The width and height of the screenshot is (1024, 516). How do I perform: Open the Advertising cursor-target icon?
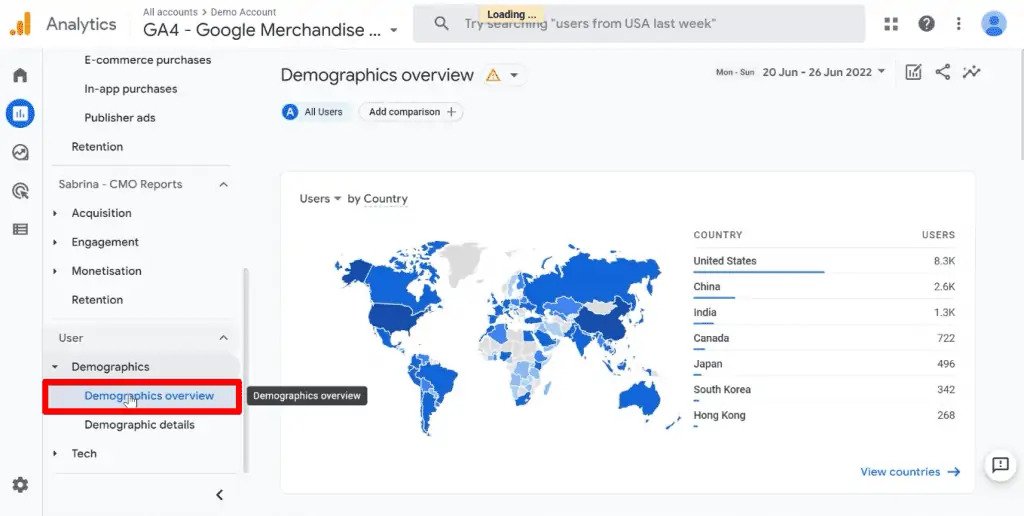point(20,191)
